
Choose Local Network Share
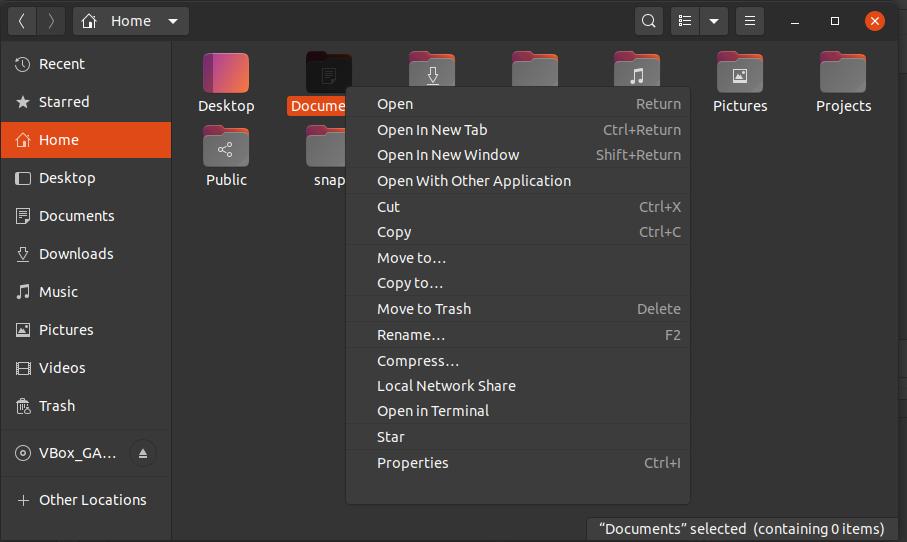(518, 386)
